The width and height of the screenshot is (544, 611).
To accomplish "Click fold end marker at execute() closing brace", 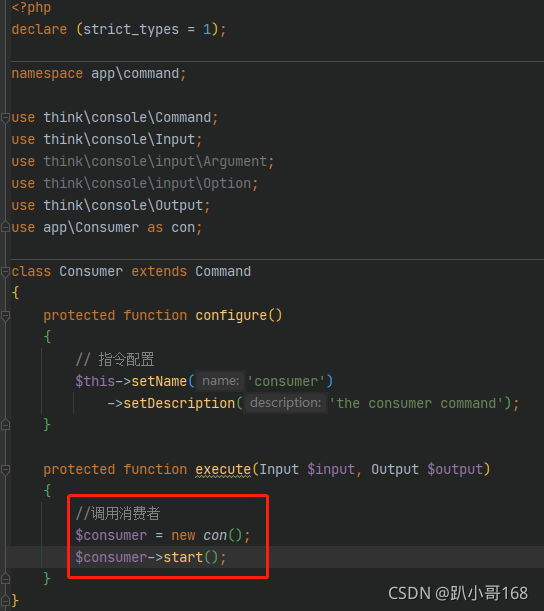I will pyautogui.click(x=5, y=579).
